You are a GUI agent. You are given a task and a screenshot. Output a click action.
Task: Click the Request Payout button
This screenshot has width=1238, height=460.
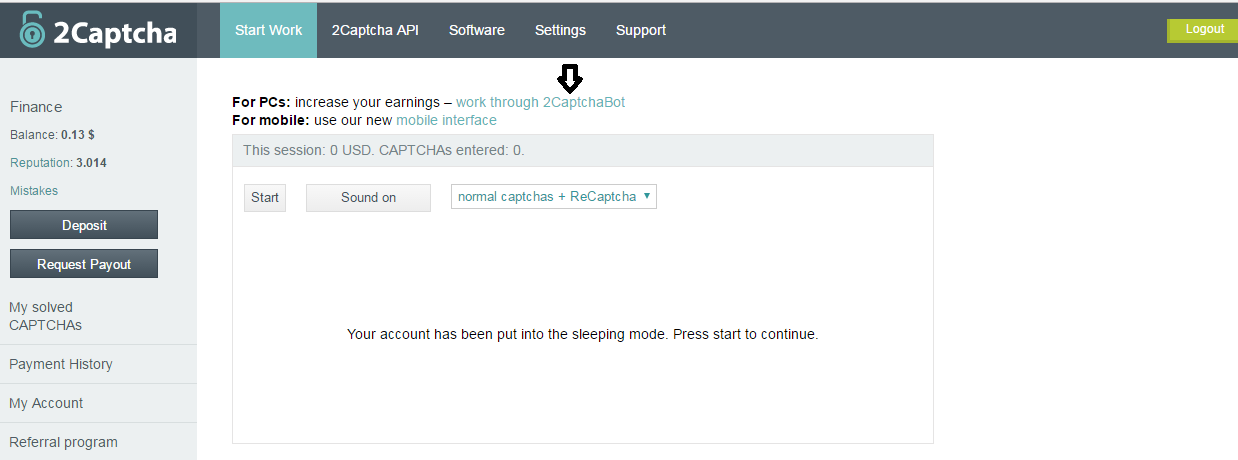coord(84,264)
